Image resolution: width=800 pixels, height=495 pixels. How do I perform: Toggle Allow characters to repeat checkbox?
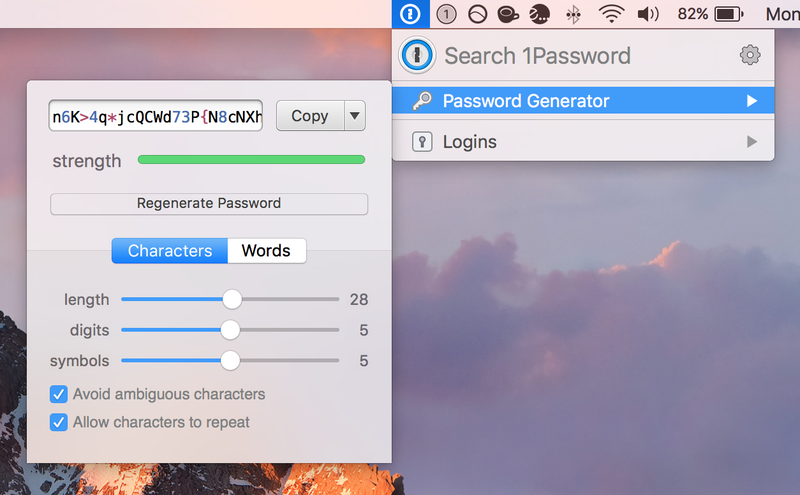59,423
